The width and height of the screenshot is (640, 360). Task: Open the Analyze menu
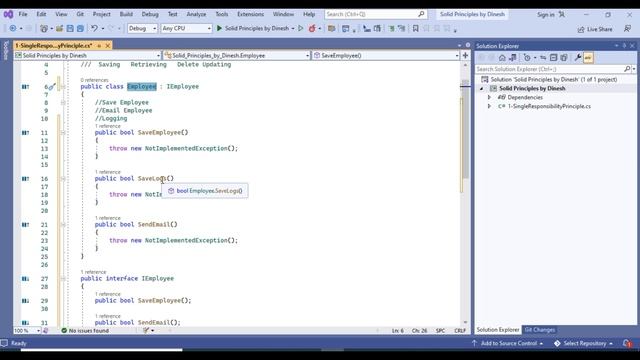pyautogui.click(x=196, y=14)
